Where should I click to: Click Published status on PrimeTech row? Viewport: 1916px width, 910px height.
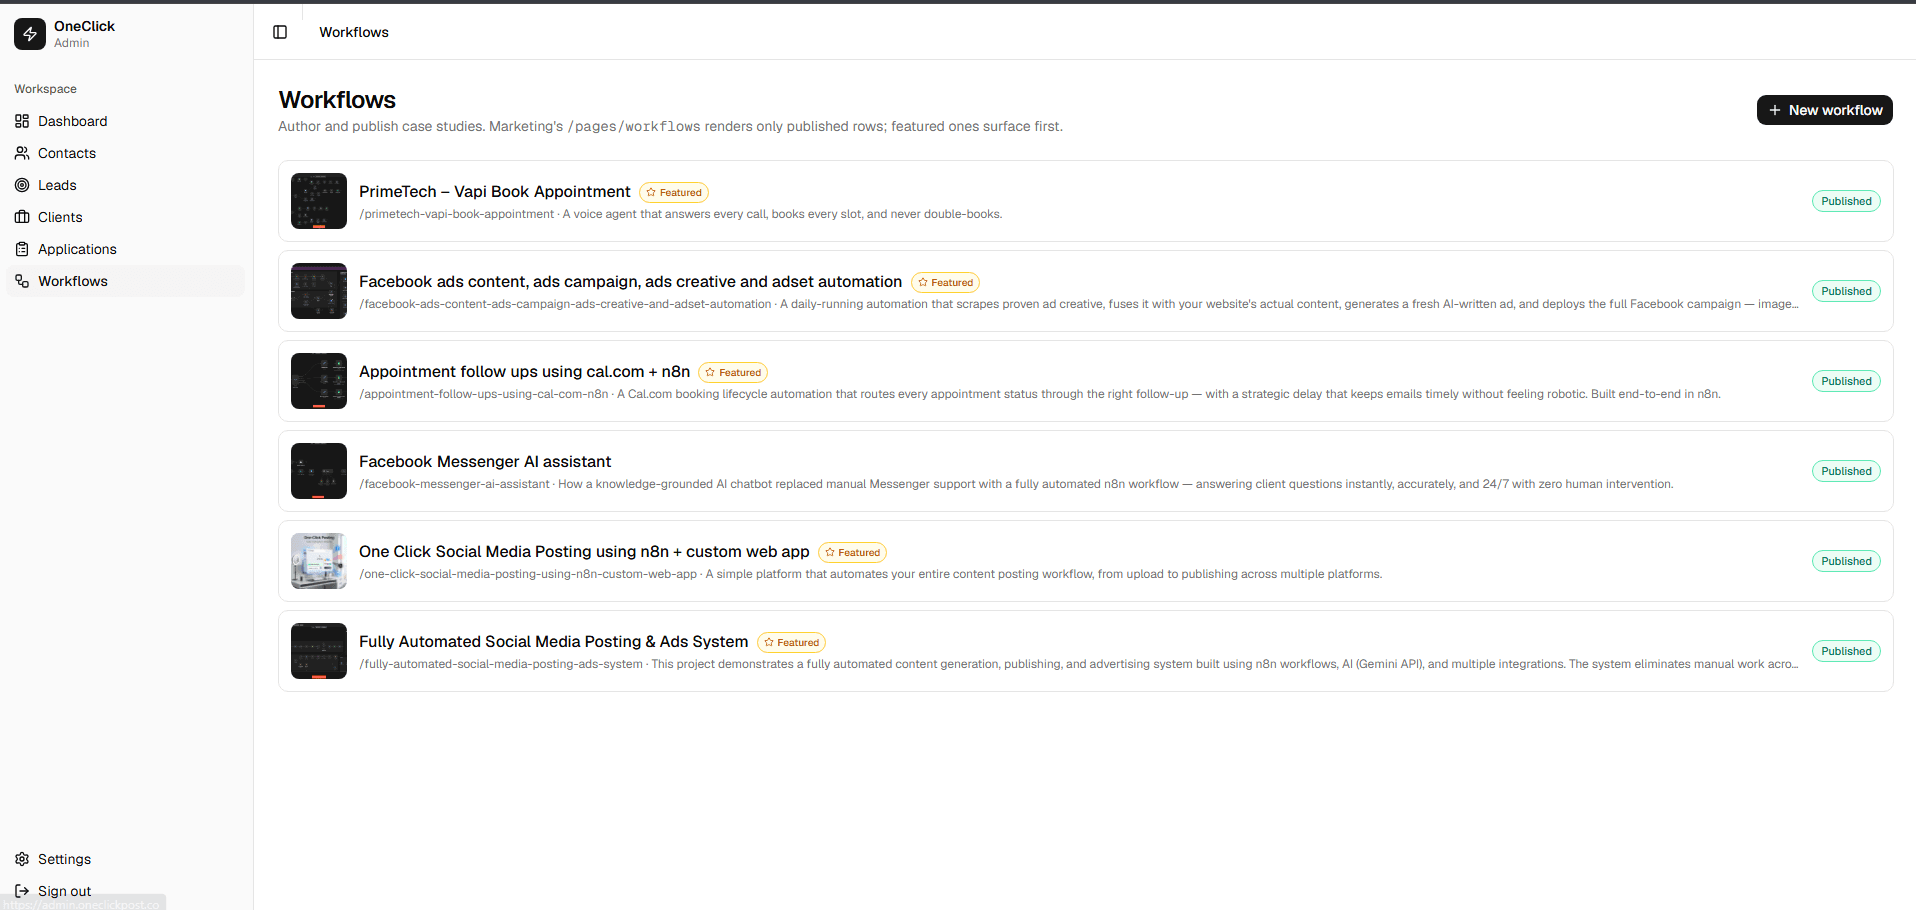click(x=1846, y=201)
